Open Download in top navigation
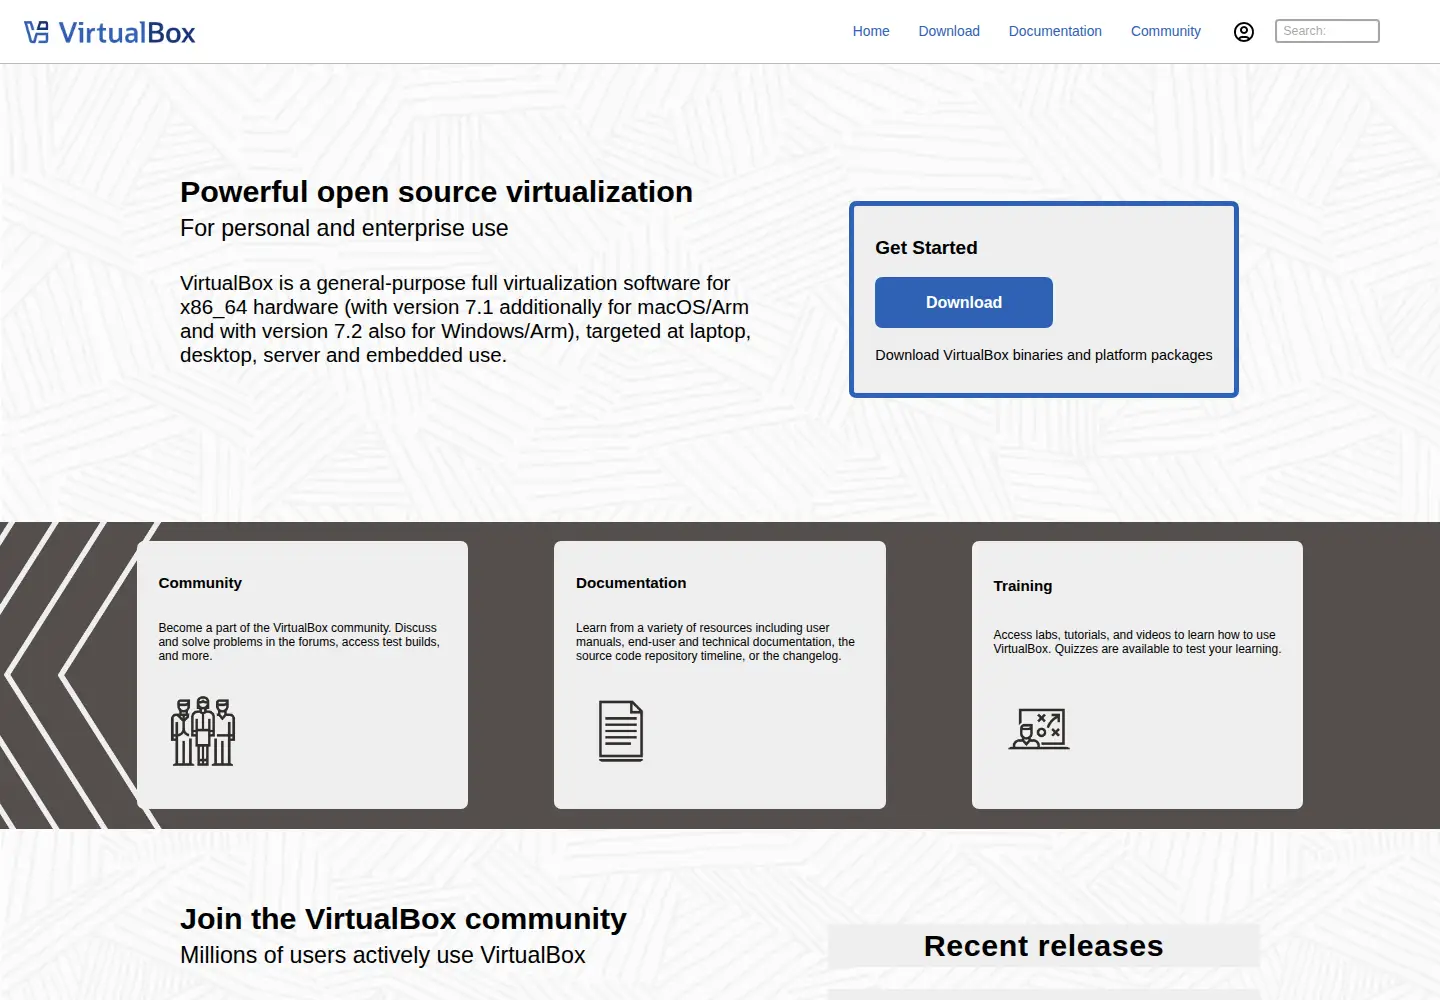Image resolution: width=1440 pixels, height=1000 pixels. click(949, 31)
